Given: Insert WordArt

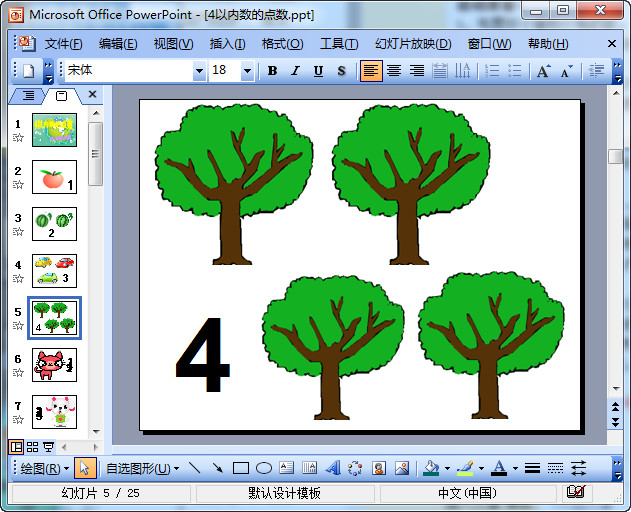Looking at the screenshot, I should coord(333,468).
